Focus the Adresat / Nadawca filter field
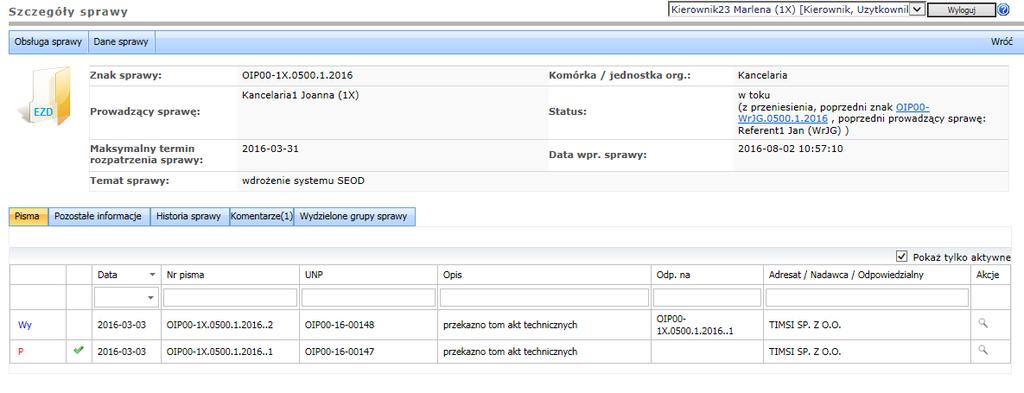The width and height of the screenshot is (1024, 393). (866, 298)
